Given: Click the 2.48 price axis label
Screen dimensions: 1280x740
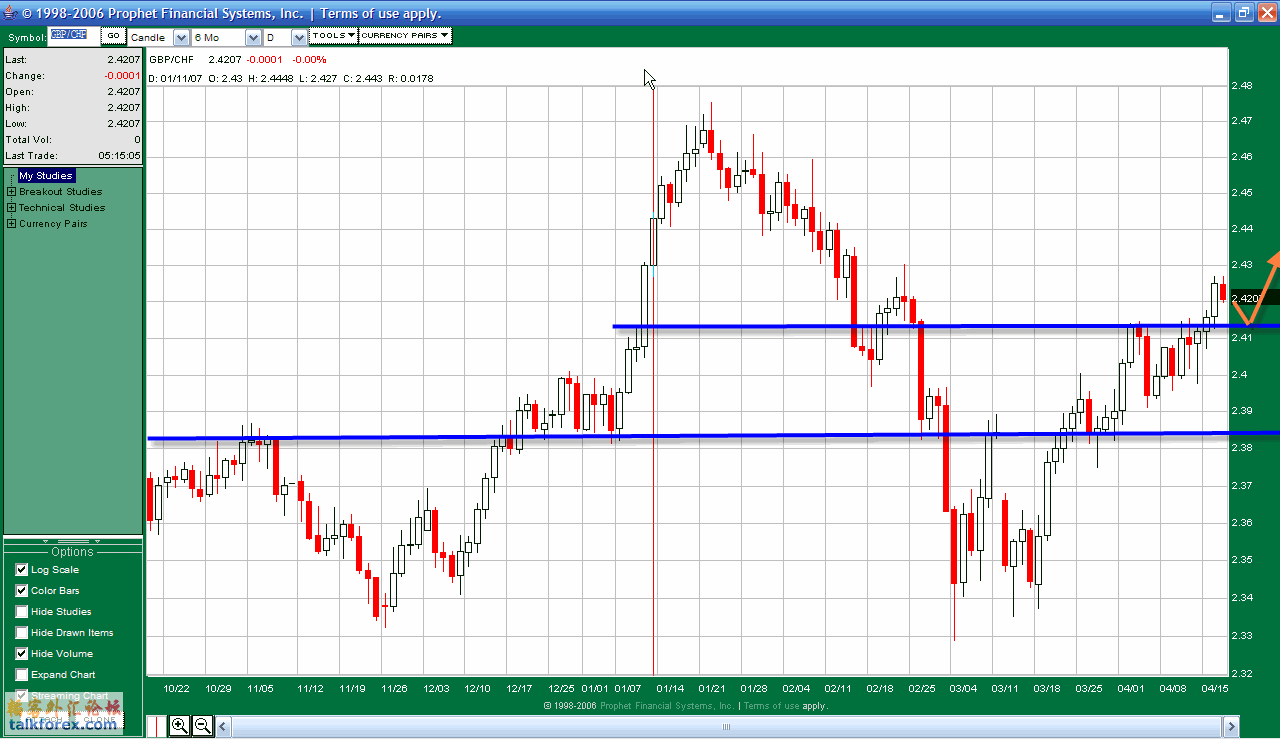Looking at the screenshot, I should click(1242, 86).
